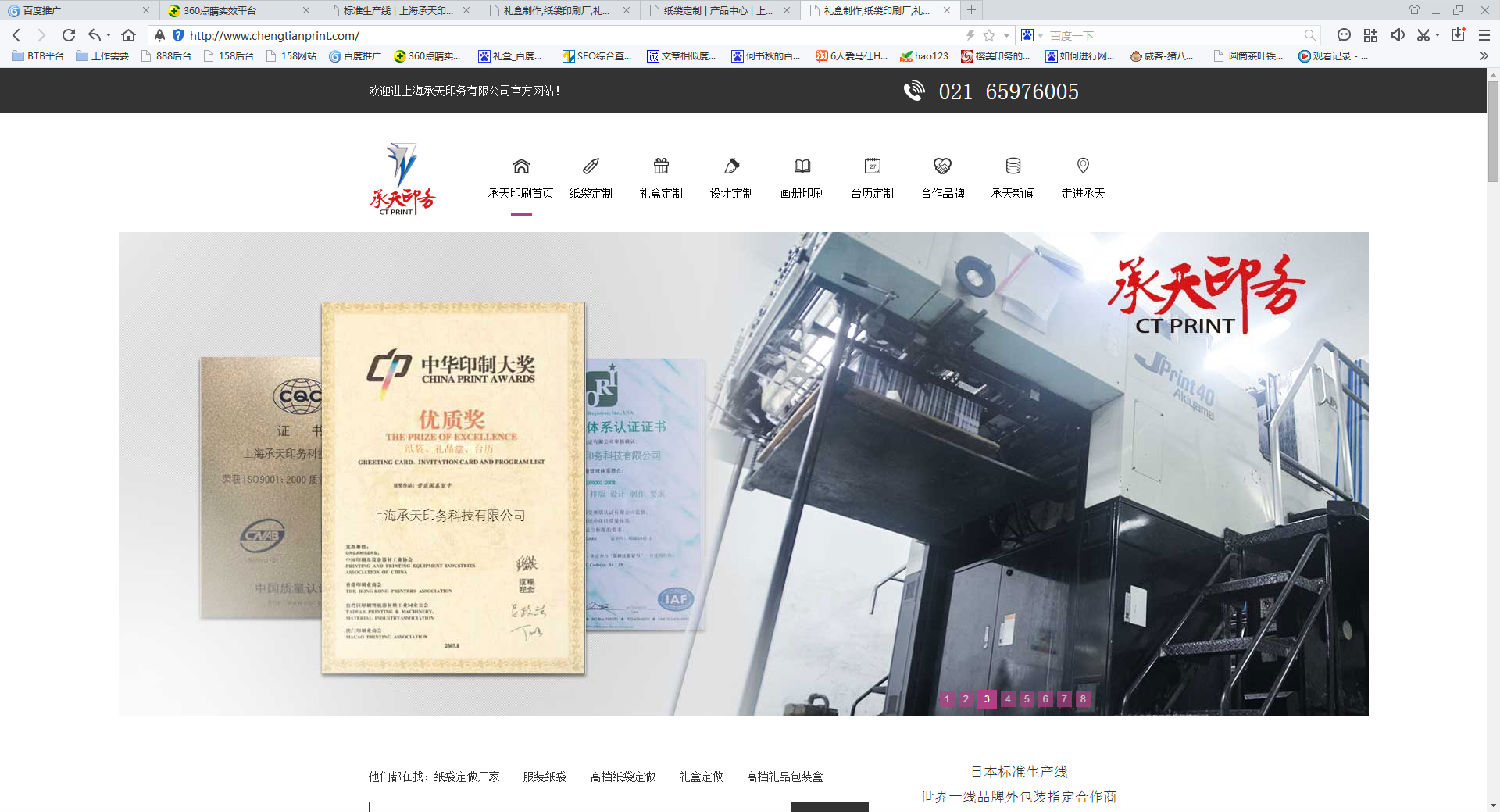Viewport: 1500px width, 812px height.
Task: Click the browser back arrow
Action: [x=16, y=35]
